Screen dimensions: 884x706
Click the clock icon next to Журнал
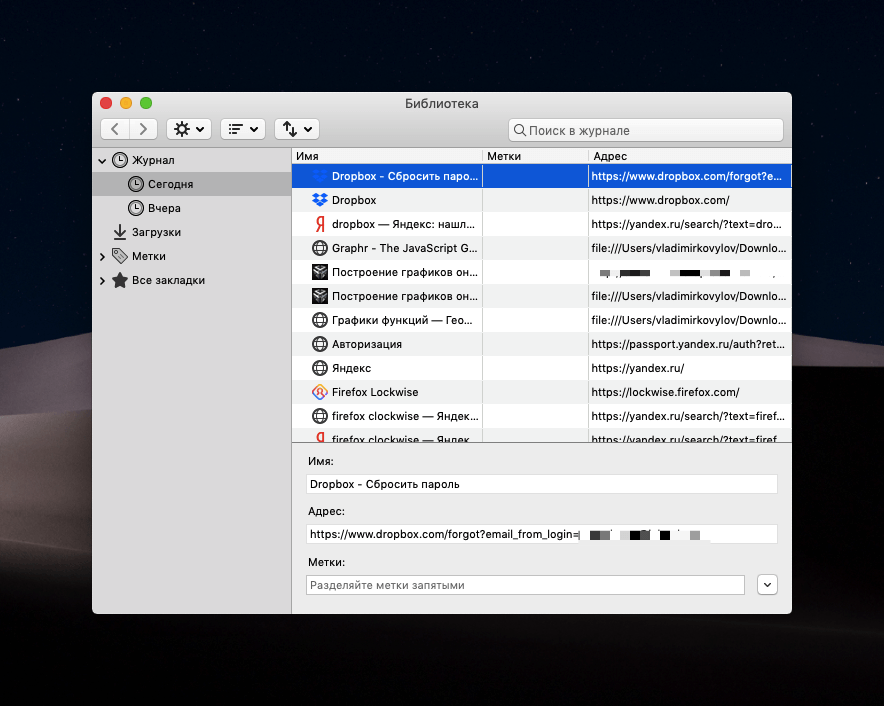point(120,160)
